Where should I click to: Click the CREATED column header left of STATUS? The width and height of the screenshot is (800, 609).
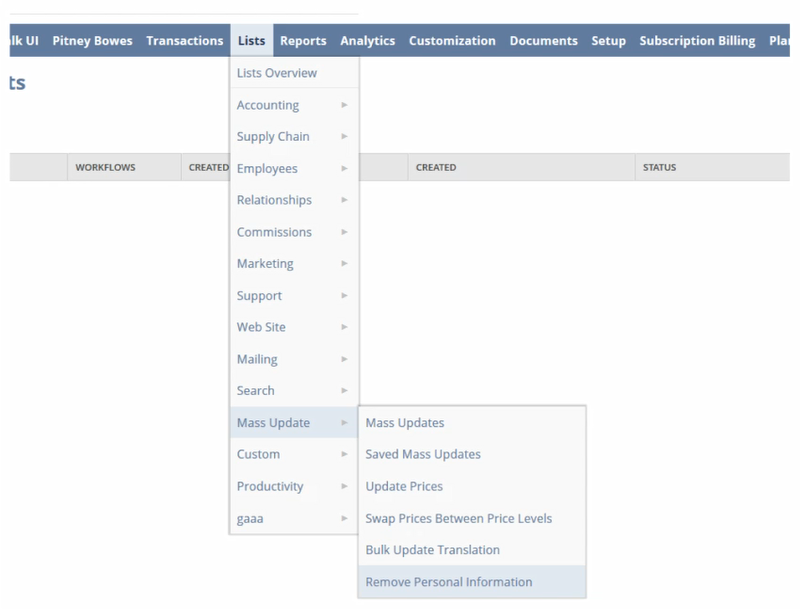[x=521, y=167]
